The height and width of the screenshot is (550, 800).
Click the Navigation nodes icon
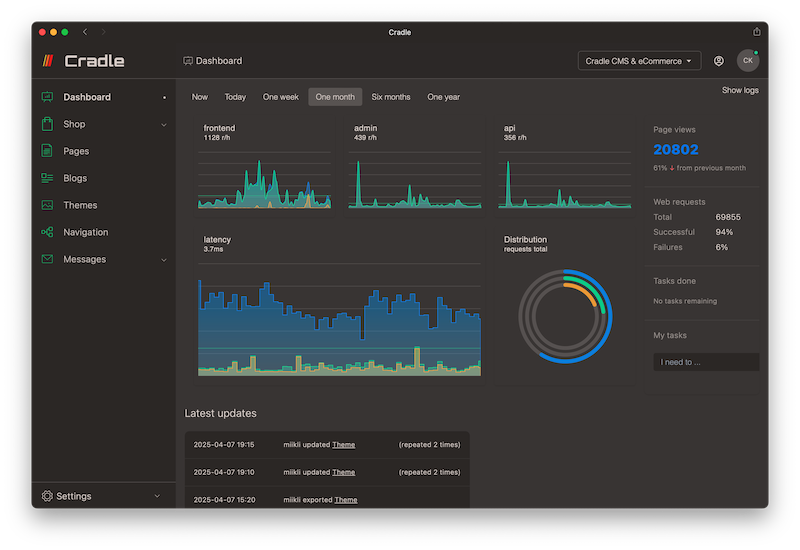coord(47,232)
